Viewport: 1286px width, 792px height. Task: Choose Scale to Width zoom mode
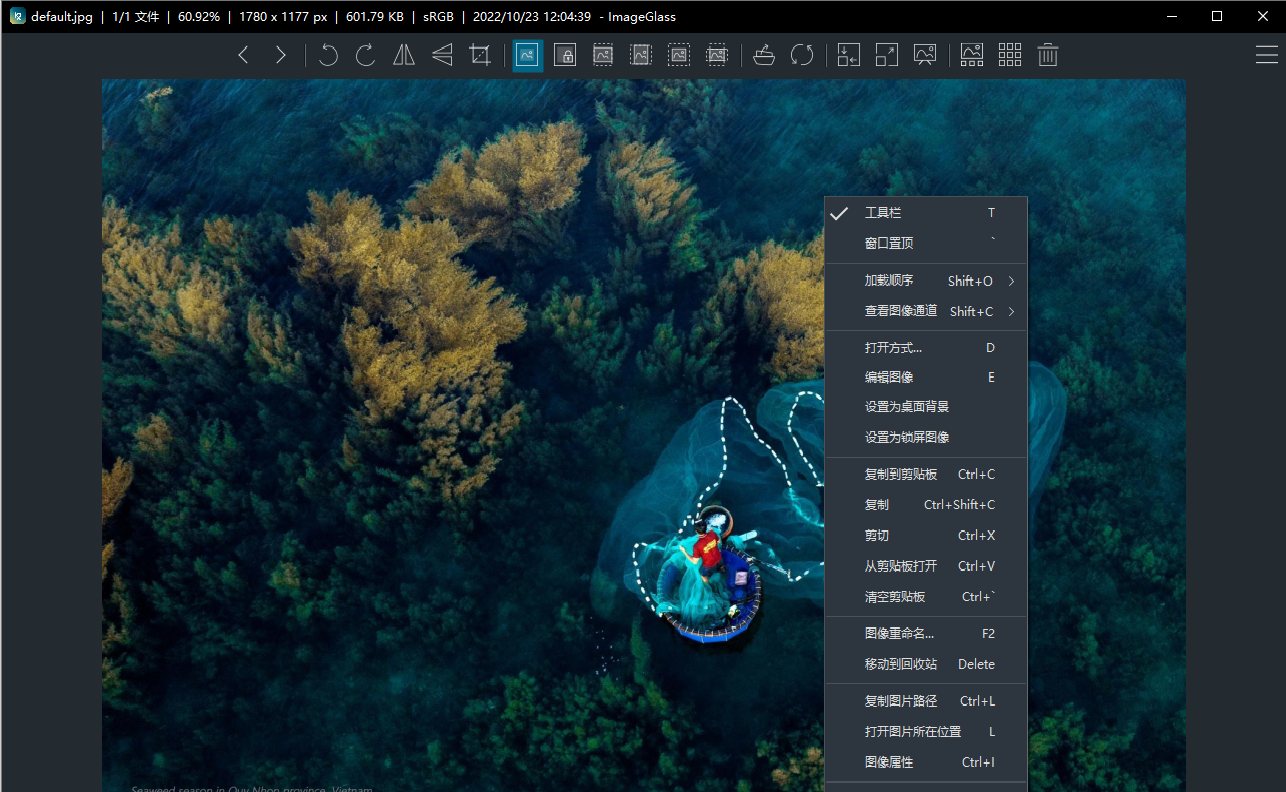point(603,55)
